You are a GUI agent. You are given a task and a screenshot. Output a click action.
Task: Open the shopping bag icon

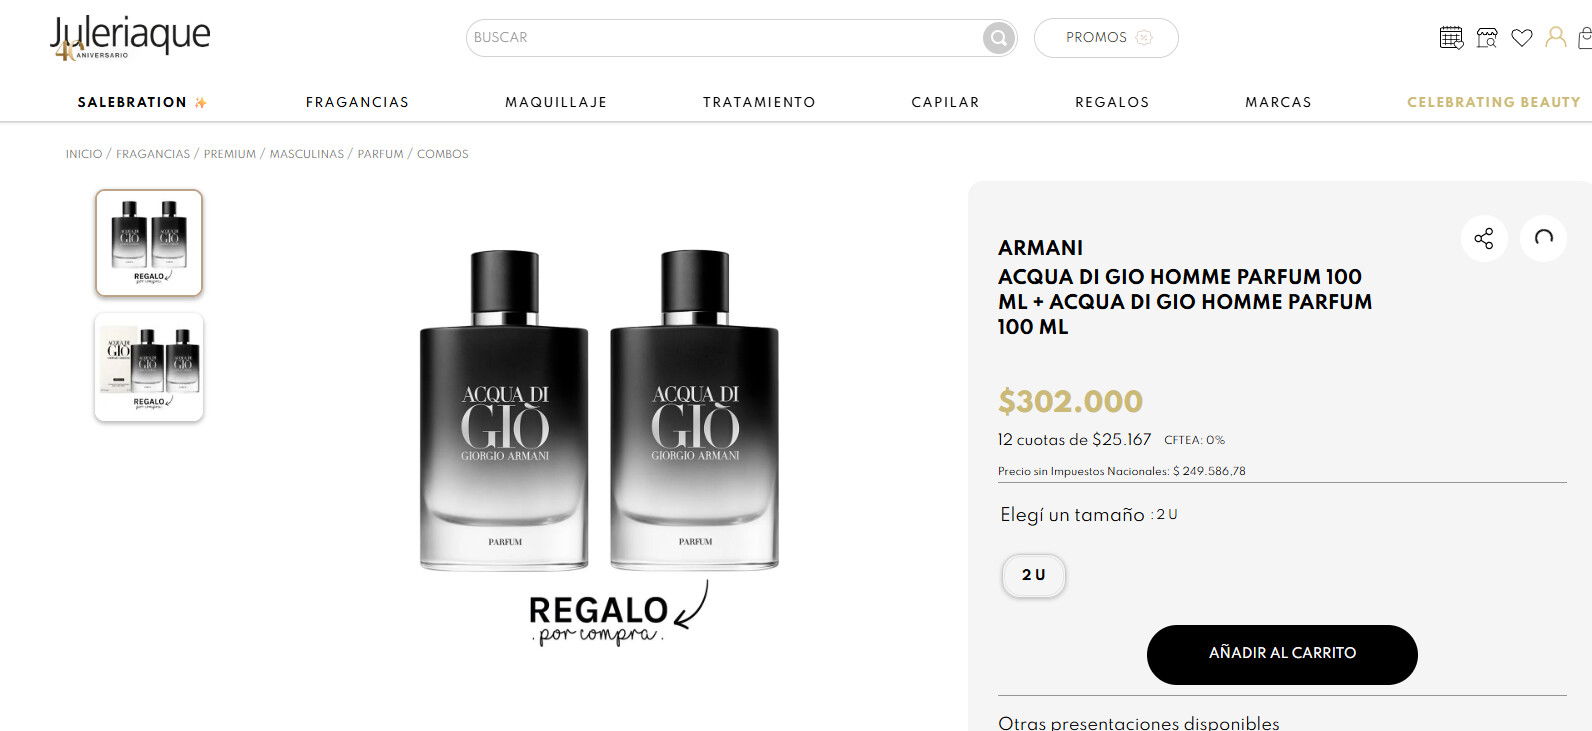coord(1585,38)
